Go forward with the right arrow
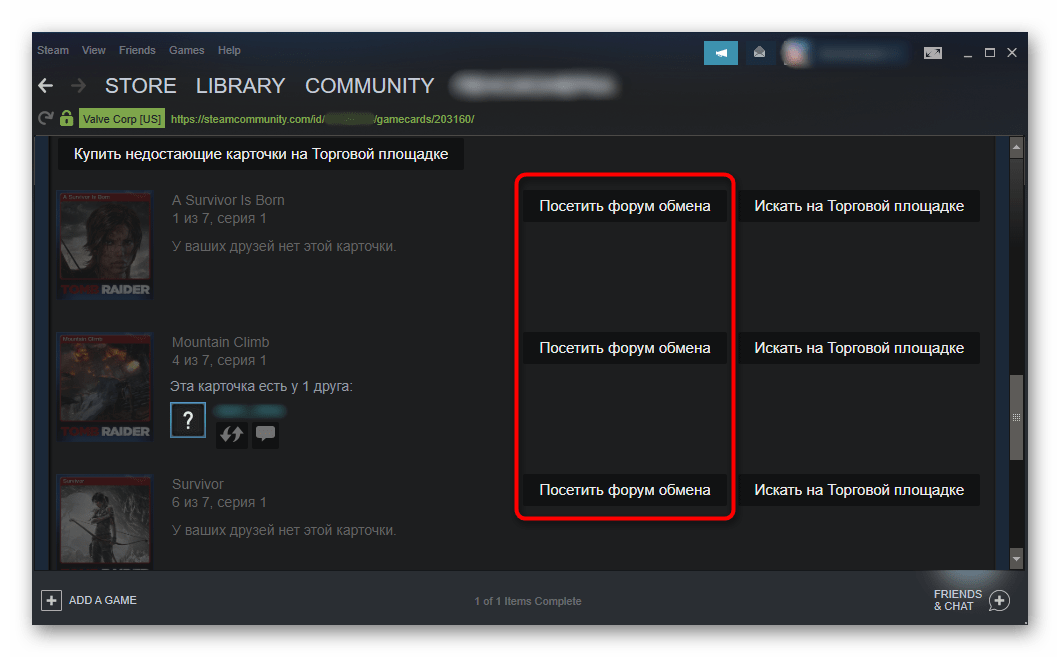Viewport: 1060px width, 657px height. coord(78,85)
